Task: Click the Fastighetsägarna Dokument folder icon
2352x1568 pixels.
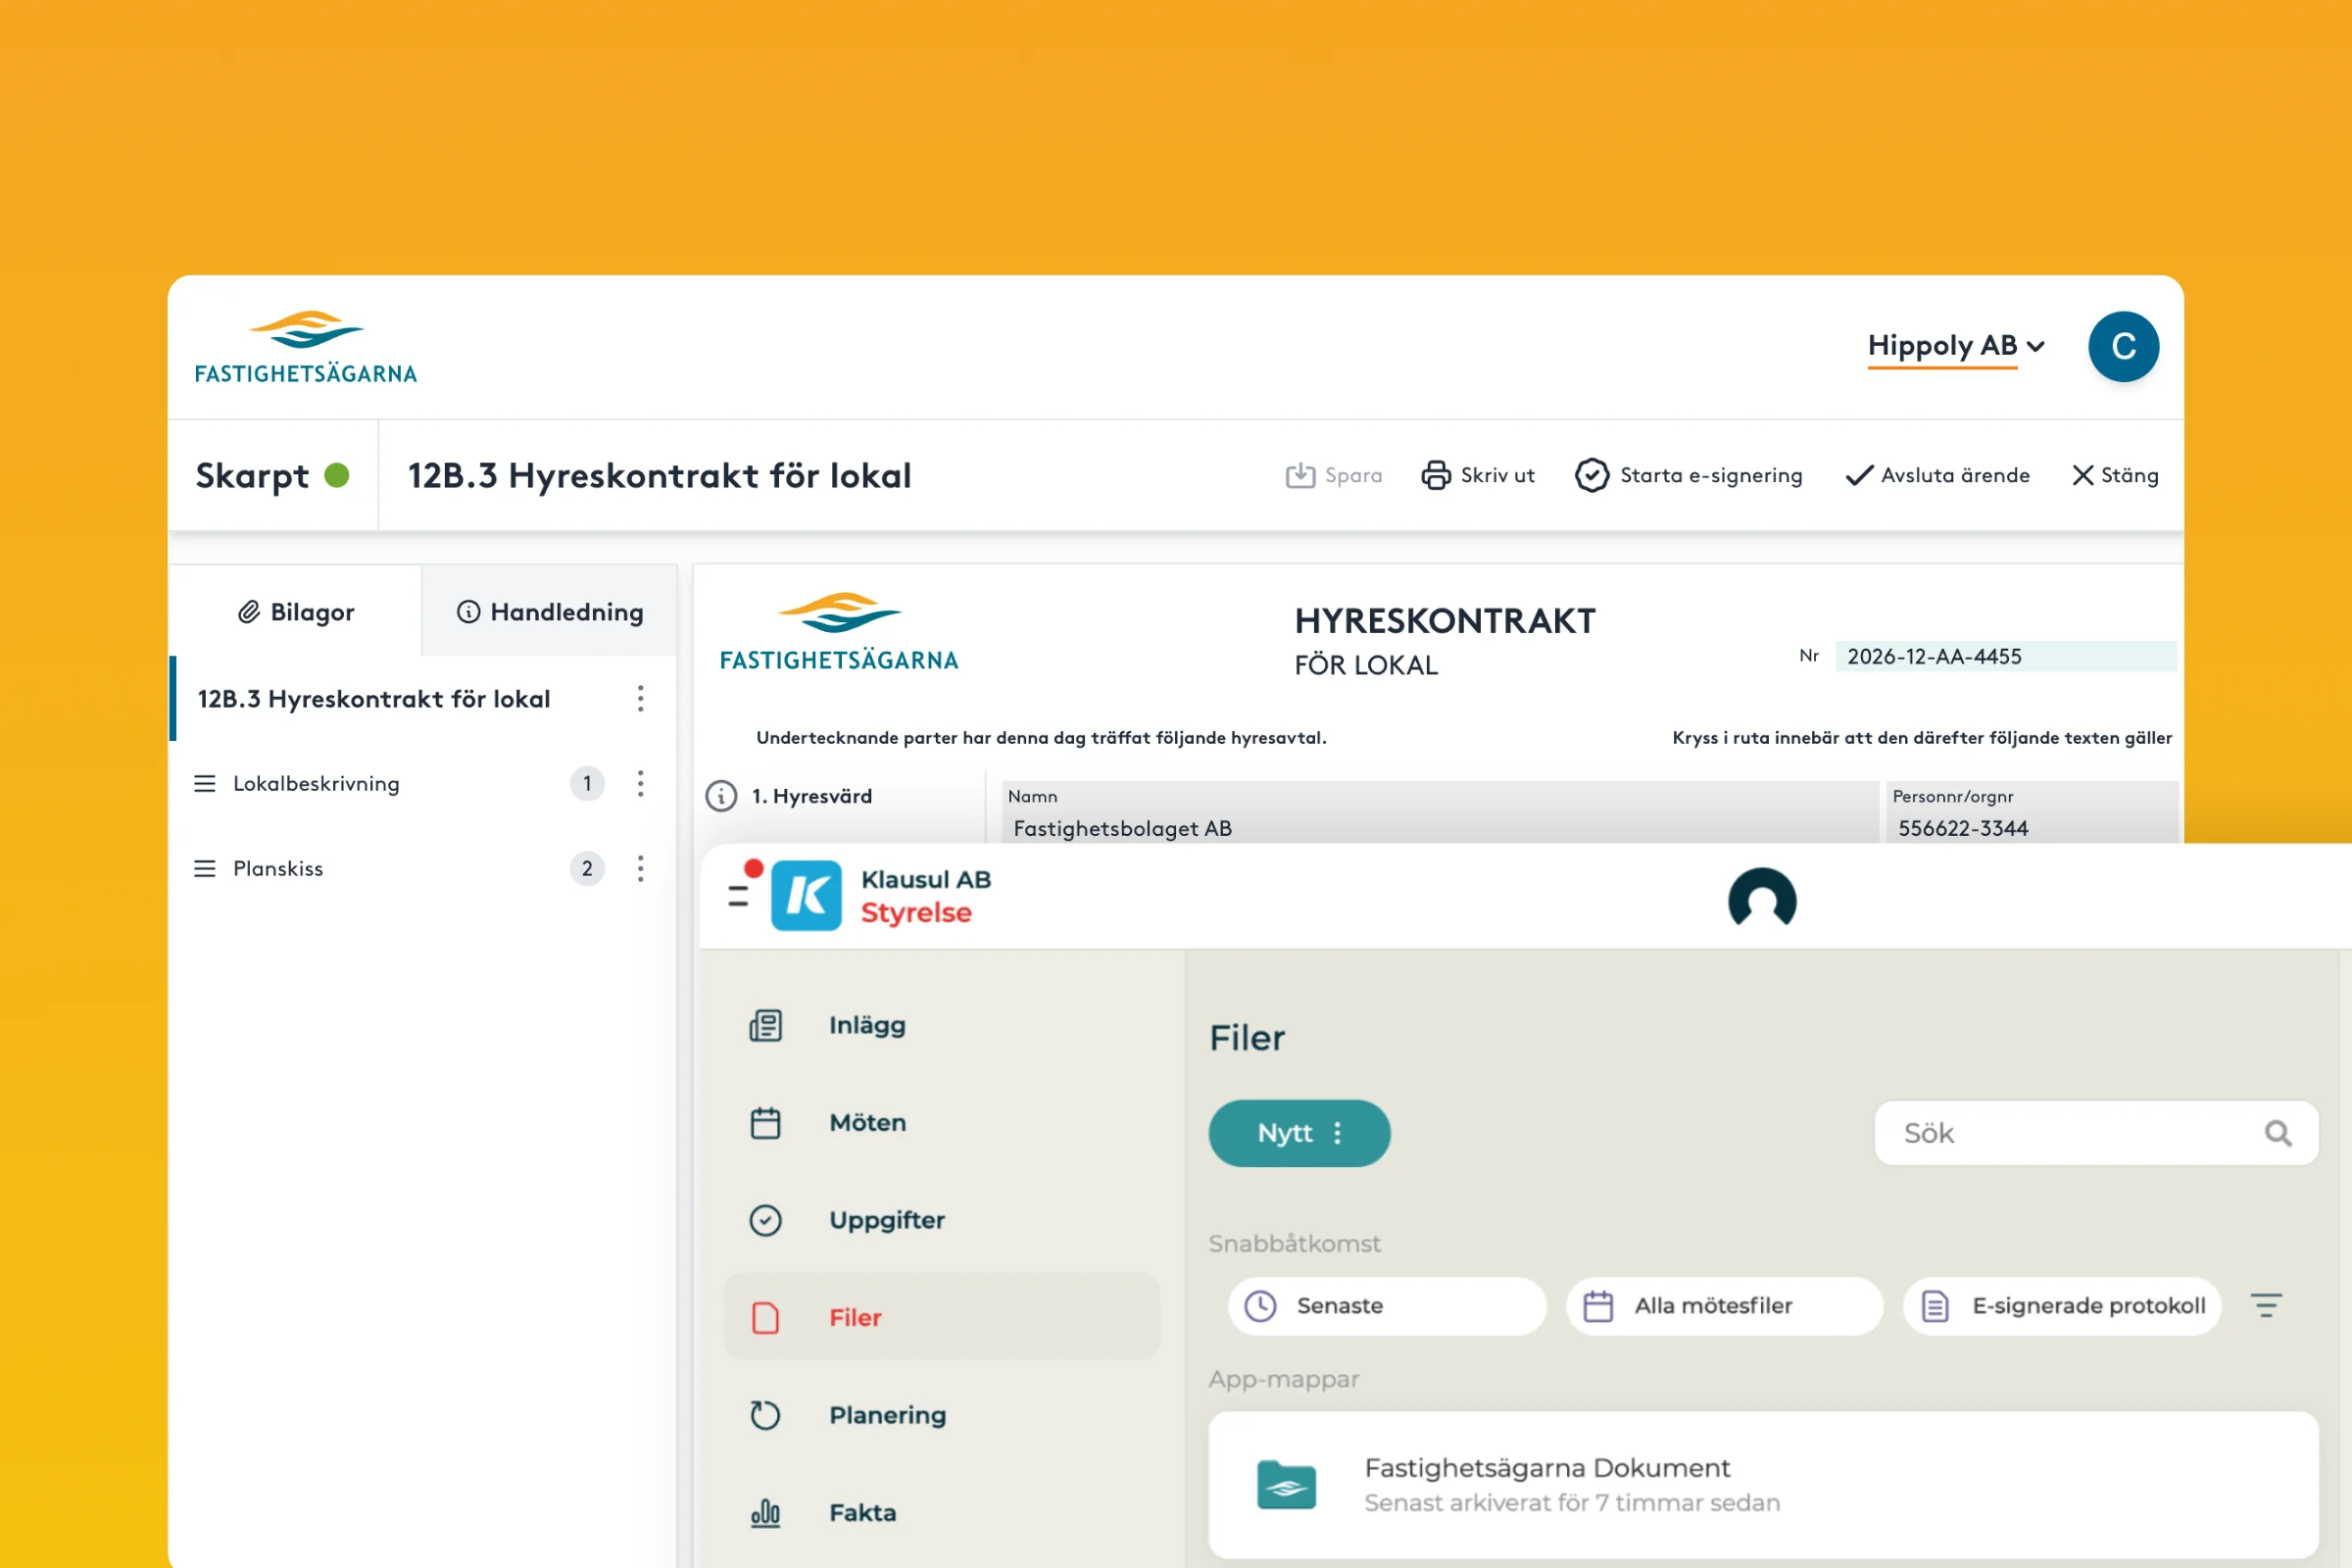Action: [1286, 1484]
